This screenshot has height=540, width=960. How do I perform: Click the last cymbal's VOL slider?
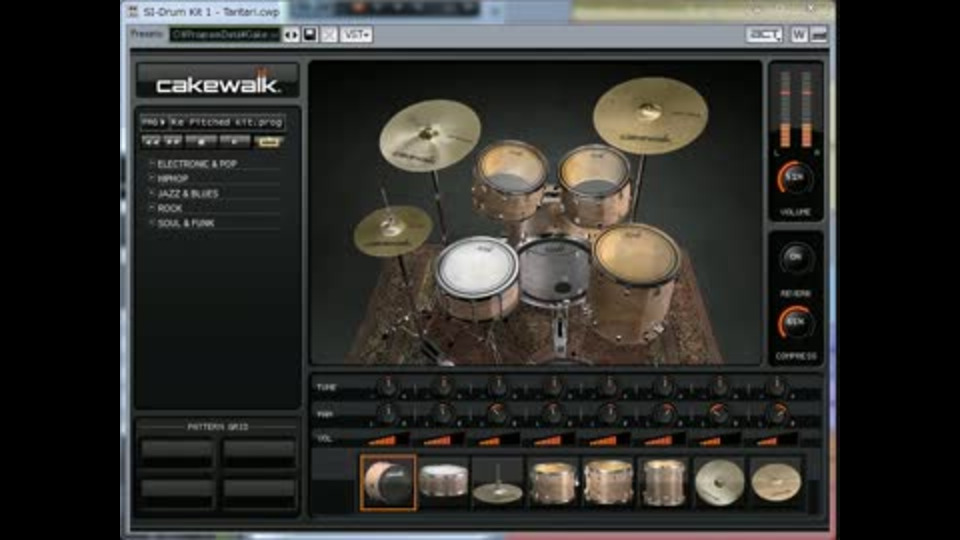775,439
